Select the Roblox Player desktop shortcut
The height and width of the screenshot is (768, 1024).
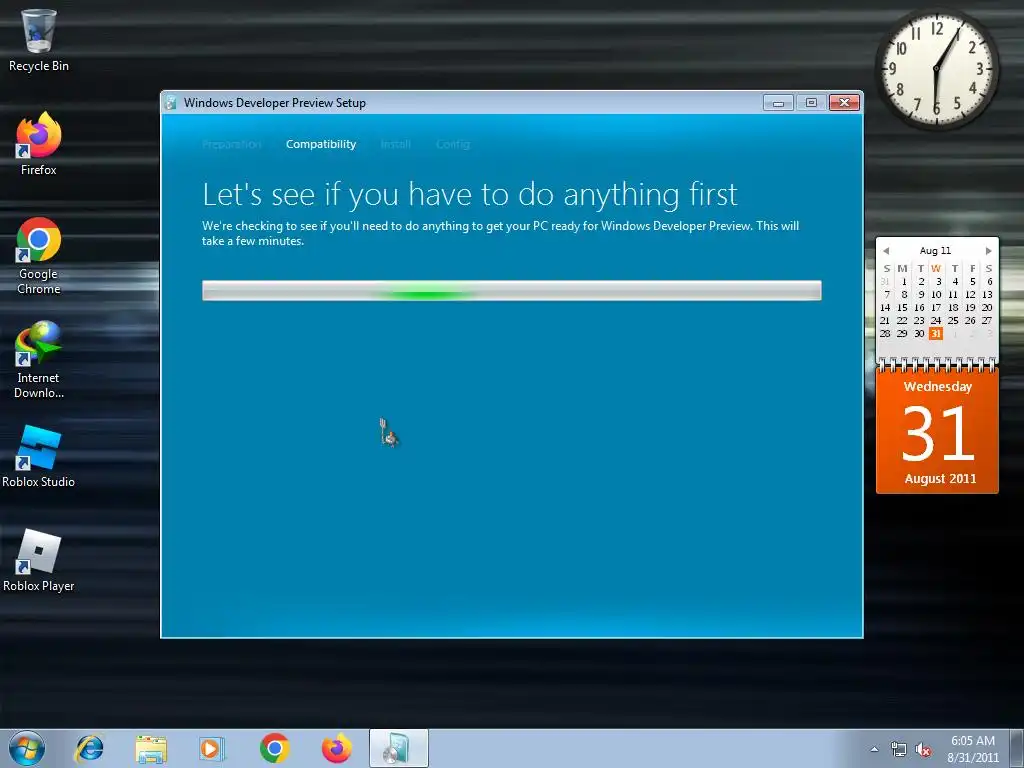(39, 560)
